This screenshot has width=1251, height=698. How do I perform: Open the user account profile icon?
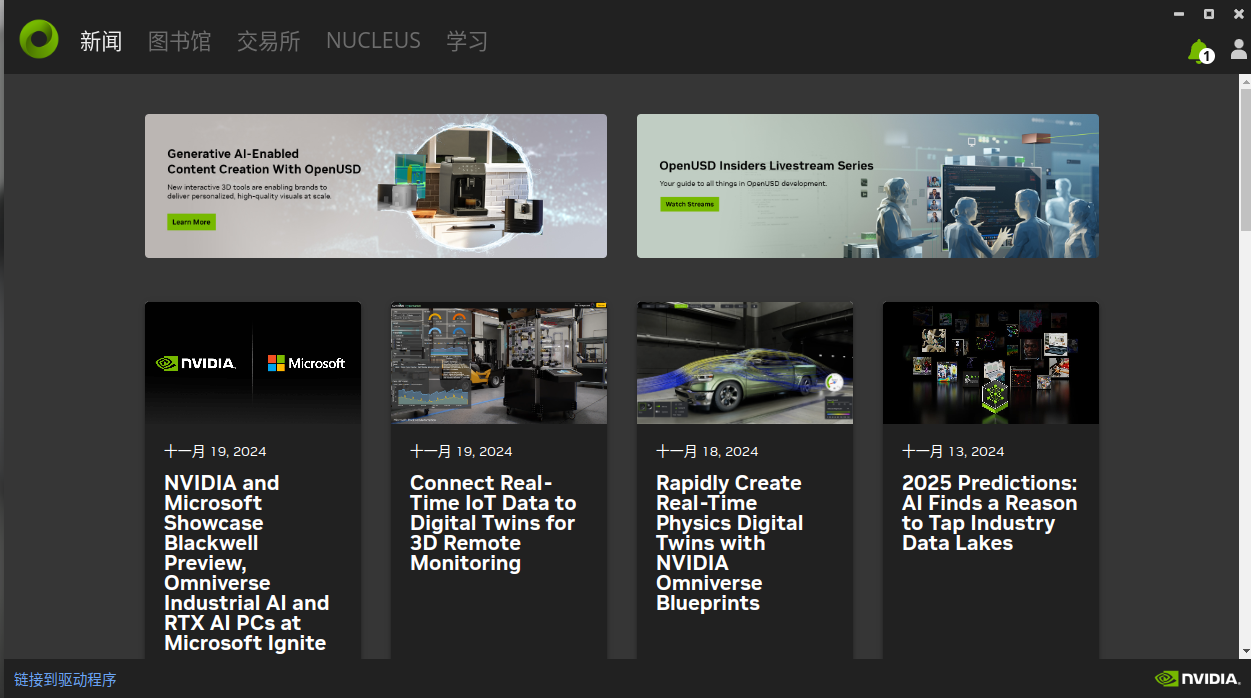click(x=1239, y=49)
